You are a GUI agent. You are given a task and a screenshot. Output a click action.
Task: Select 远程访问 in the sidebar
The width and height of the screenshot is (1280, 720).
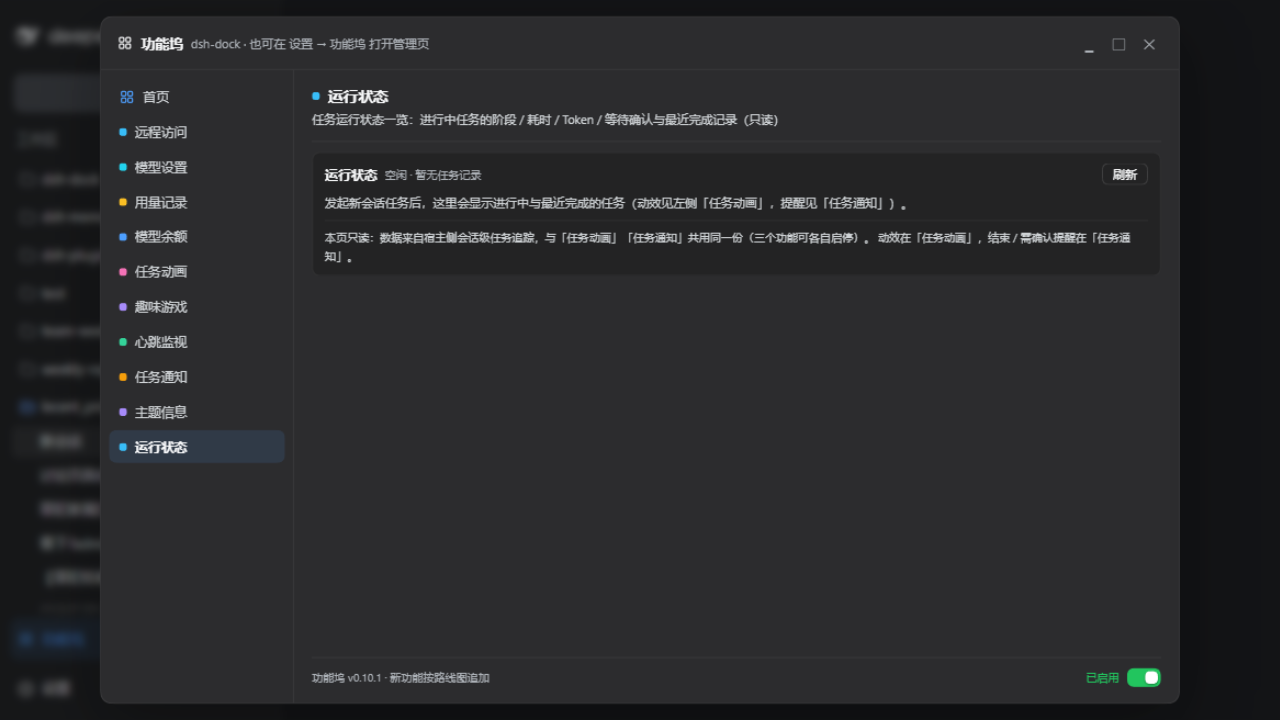coord(197,132)
